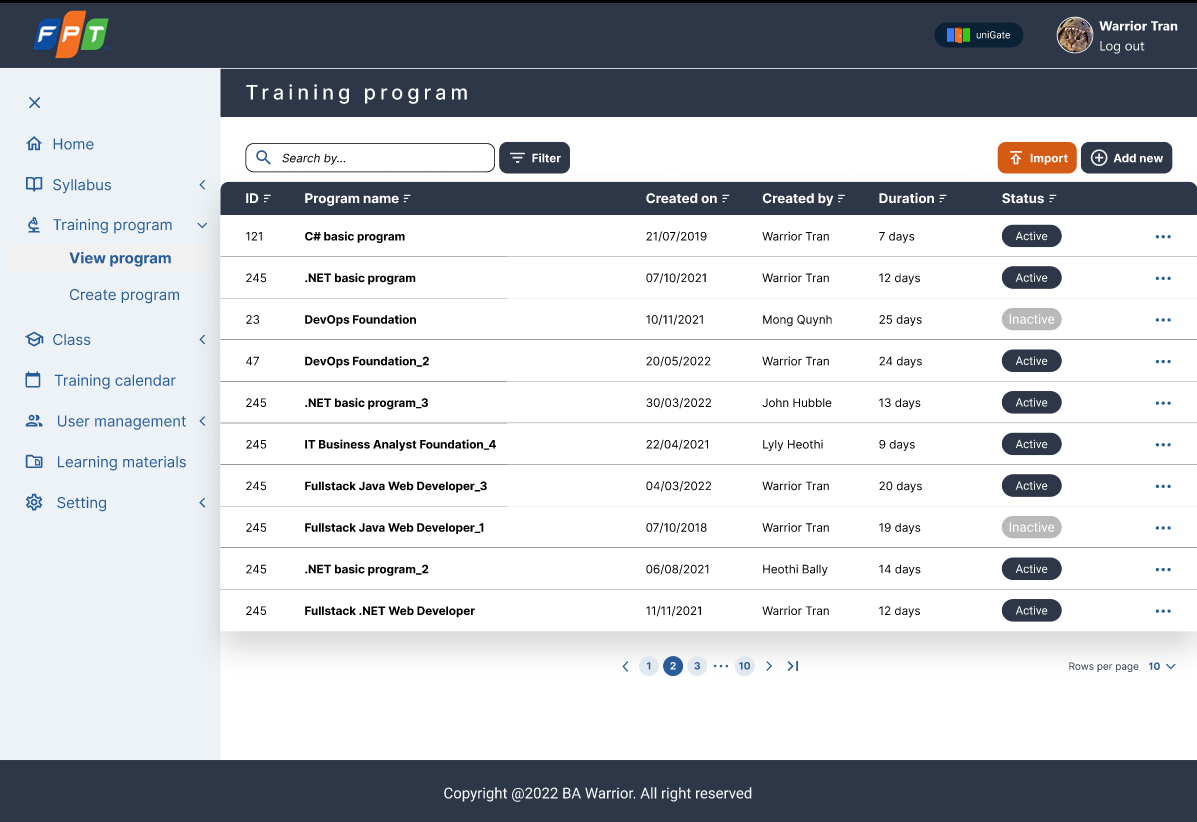Go to previous page arrow
The image size is (1197, 822).
pos(625,666)
